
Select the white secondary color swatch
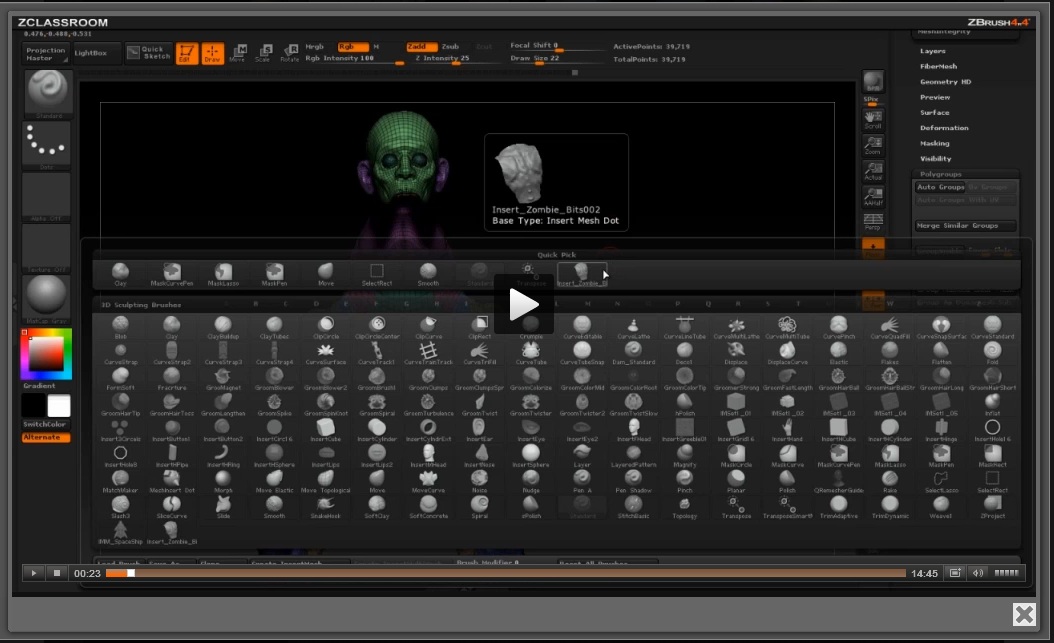tap(58, 406)
